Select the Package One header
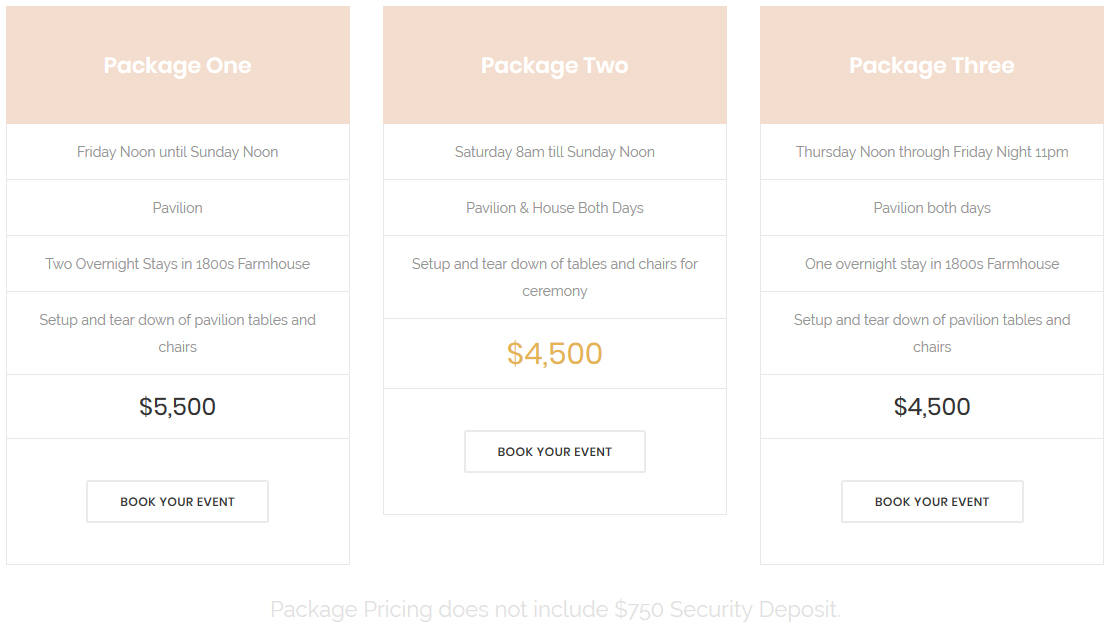Screen dimensions: 1109x627 [x=178, y=65]
